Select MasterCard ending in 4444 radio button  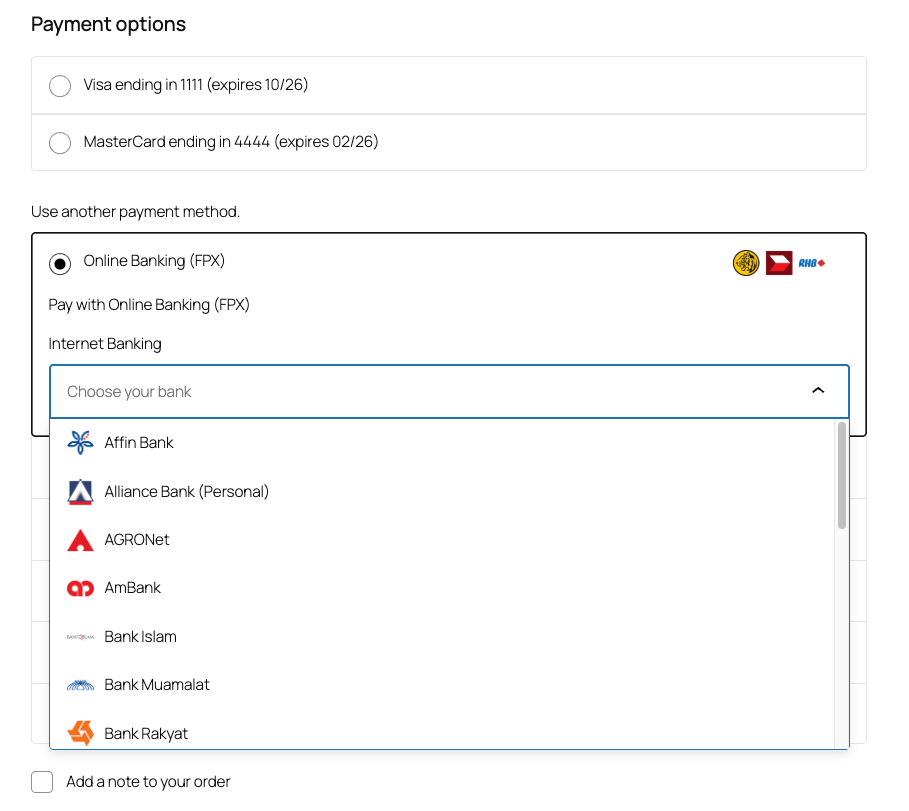click(x=60, y=143)
